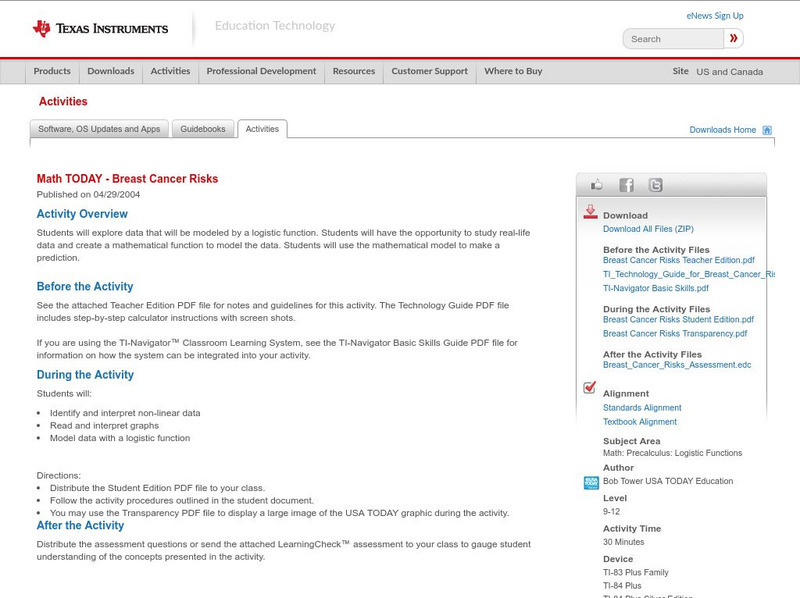This screenshot has height=598, width=800.
Task: Share on the Twitter icon
Action: [654, 185]
